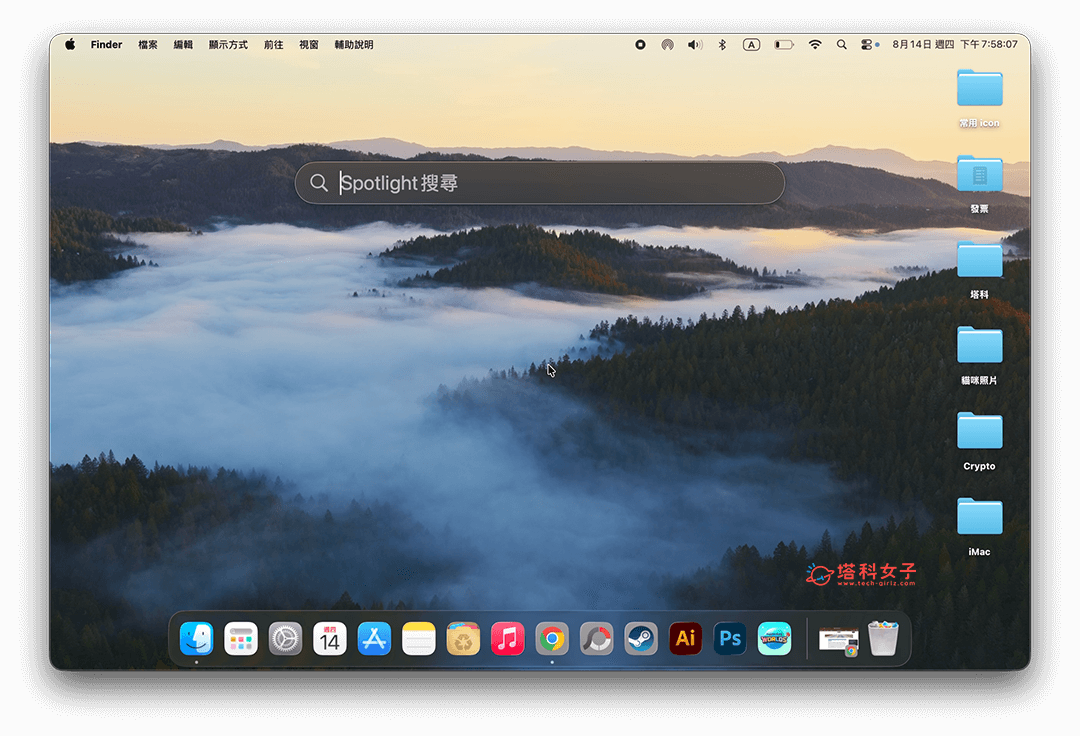1080x736 pixels.
Task: Launch Steam from the Dock
Action: [x=641, y=638]
